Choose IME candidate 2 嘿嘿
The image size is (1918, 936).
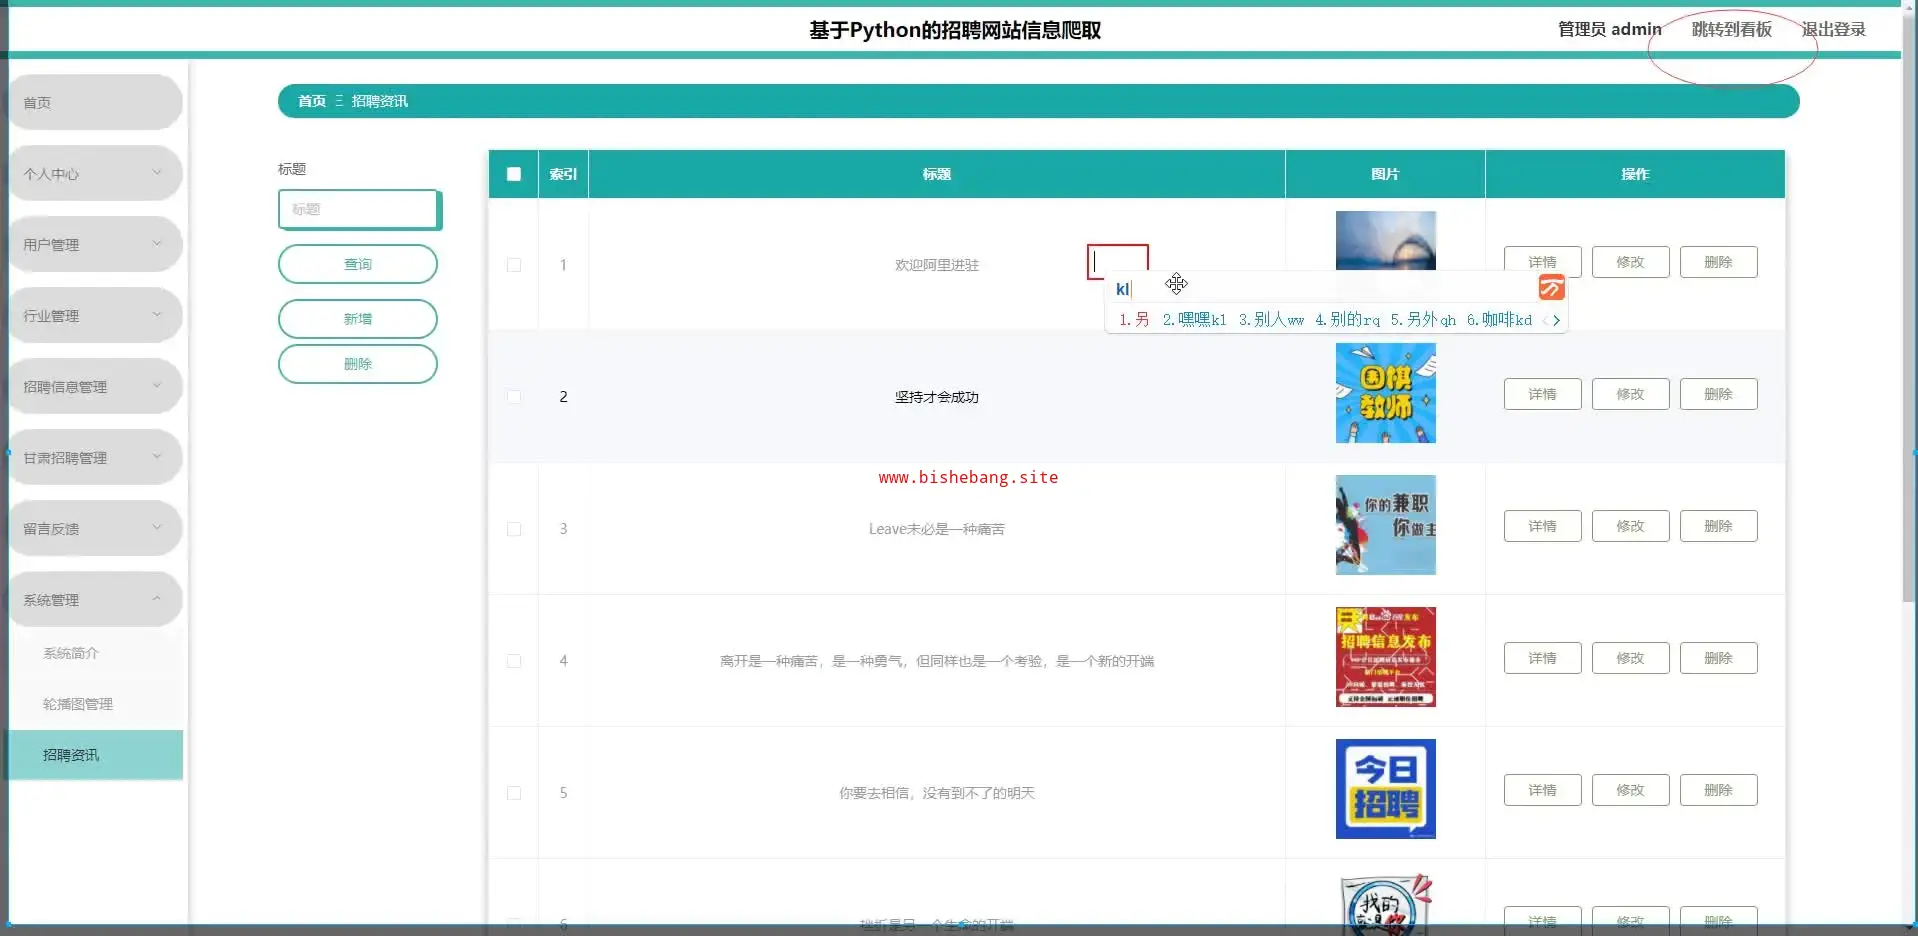[x=1194, y=320]
